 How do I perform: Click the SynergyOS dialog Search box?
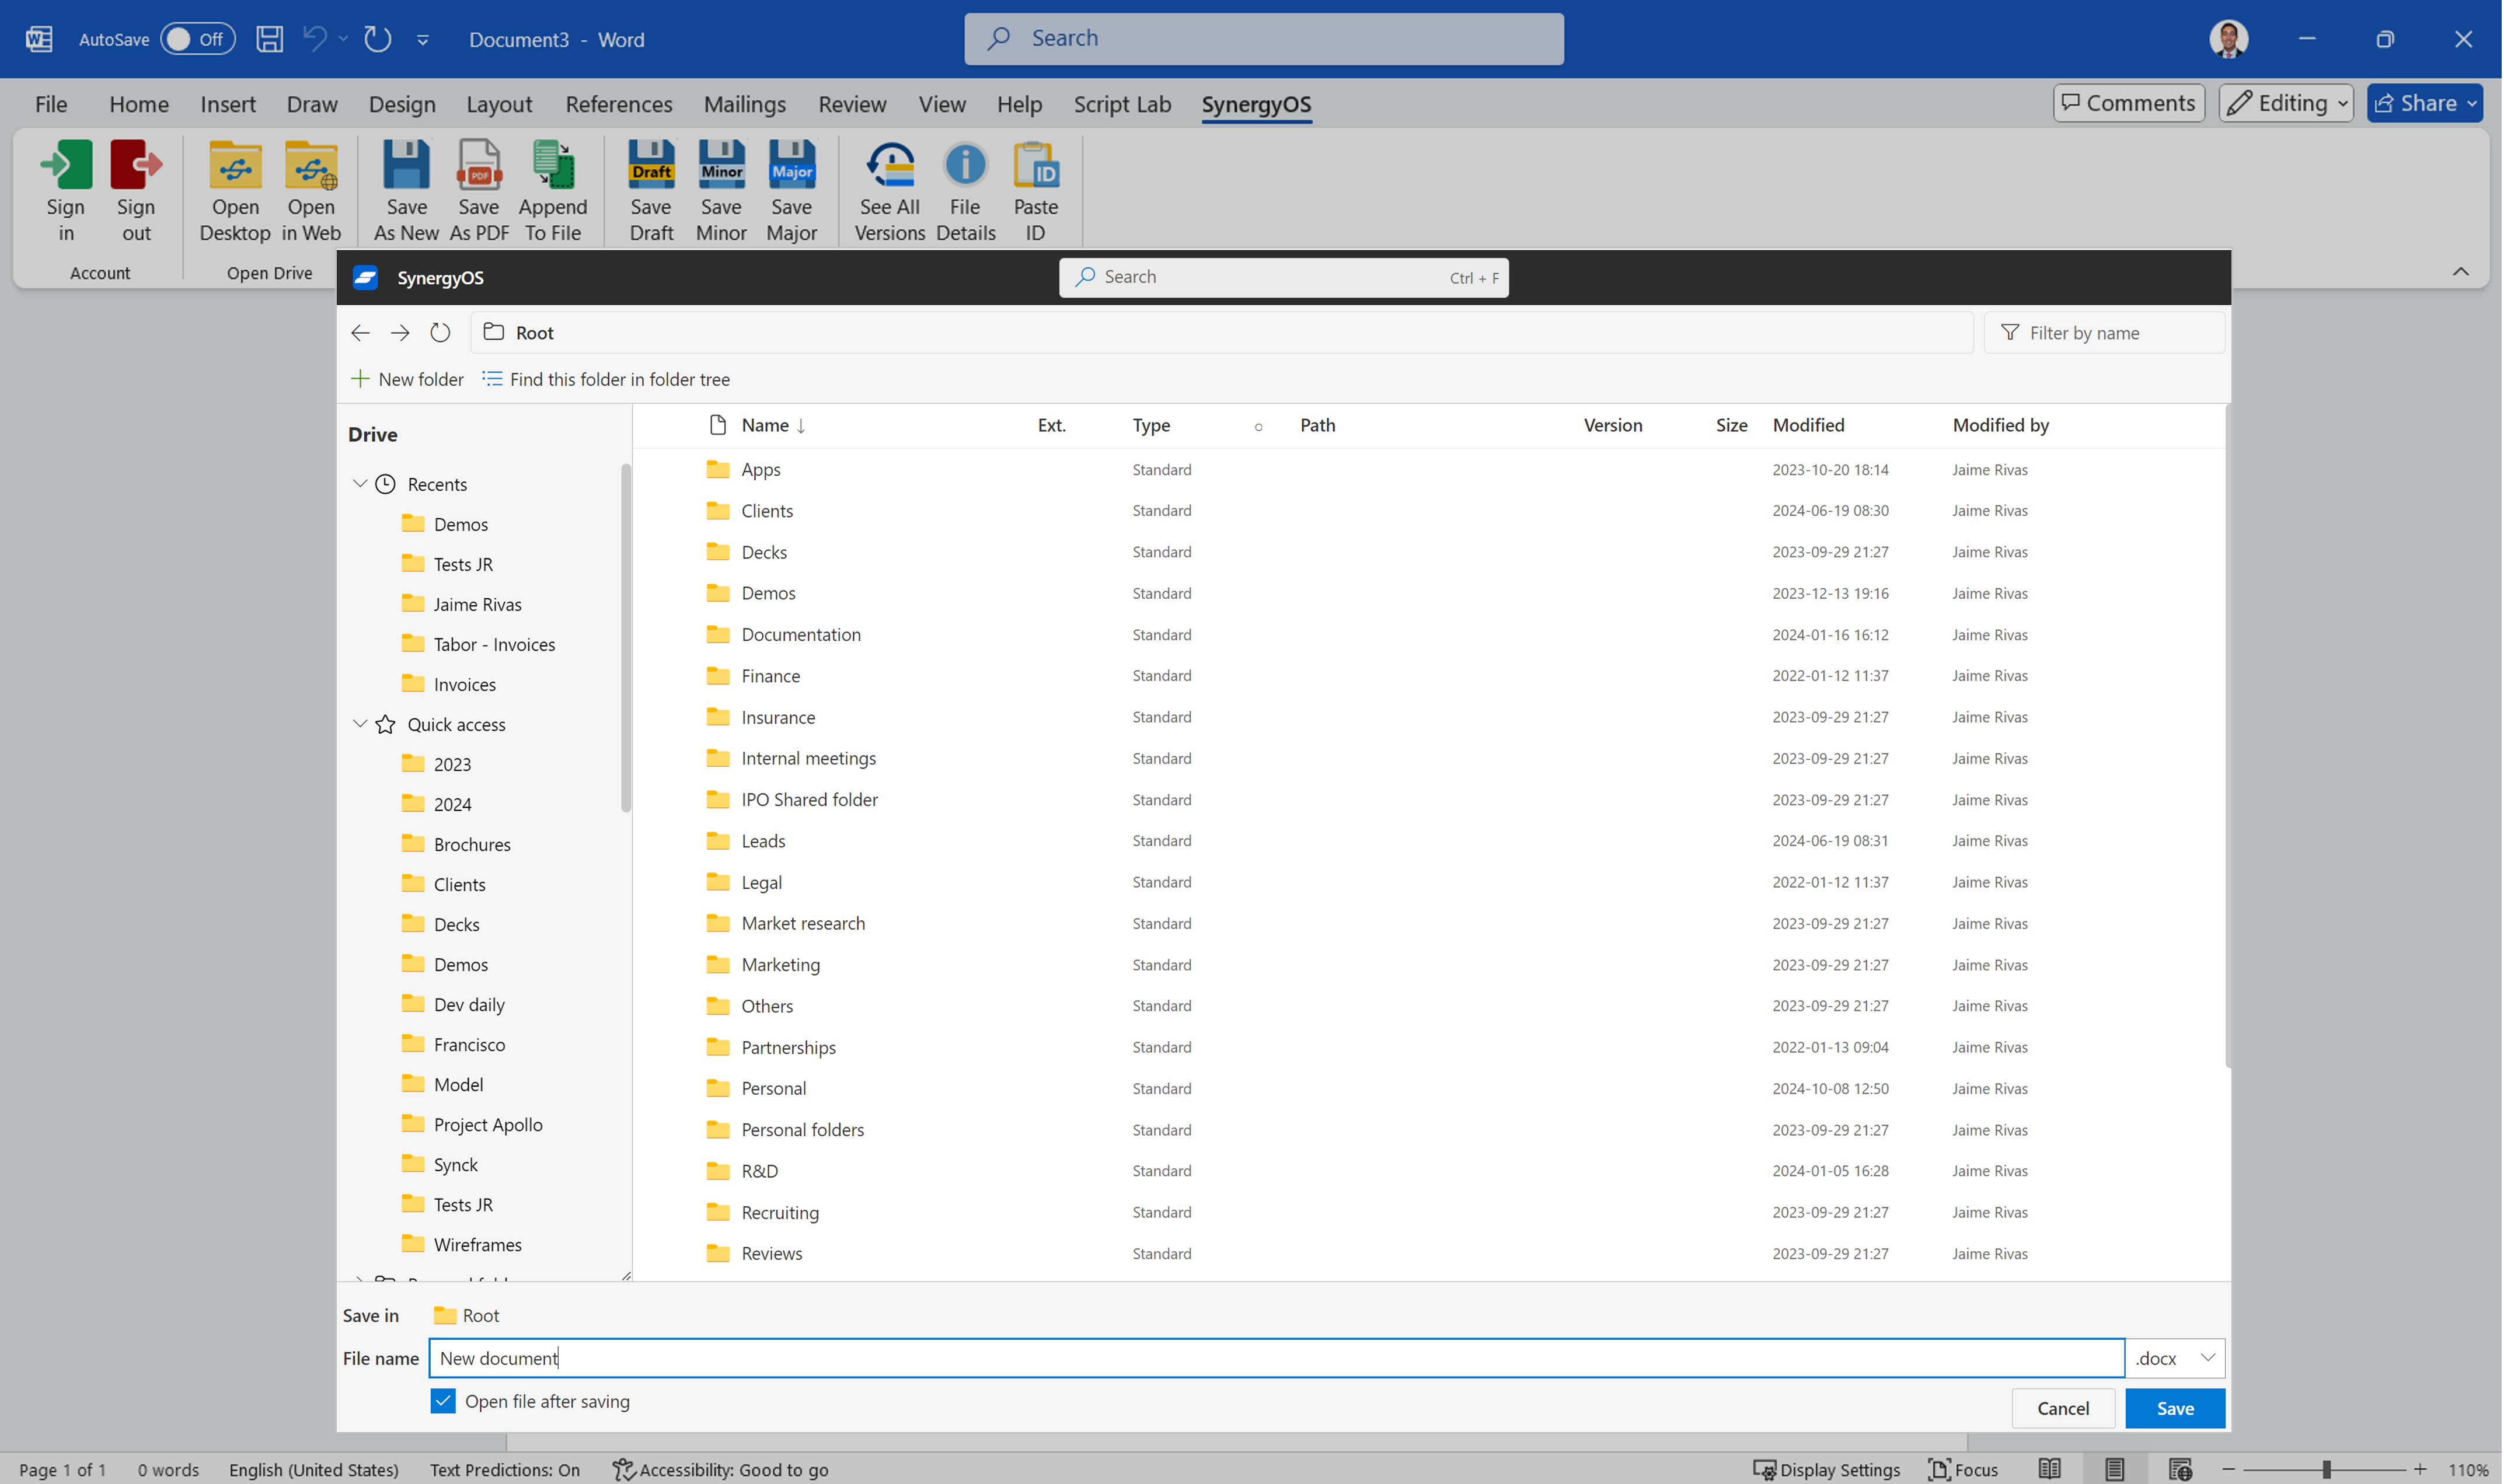[1284, 277]
